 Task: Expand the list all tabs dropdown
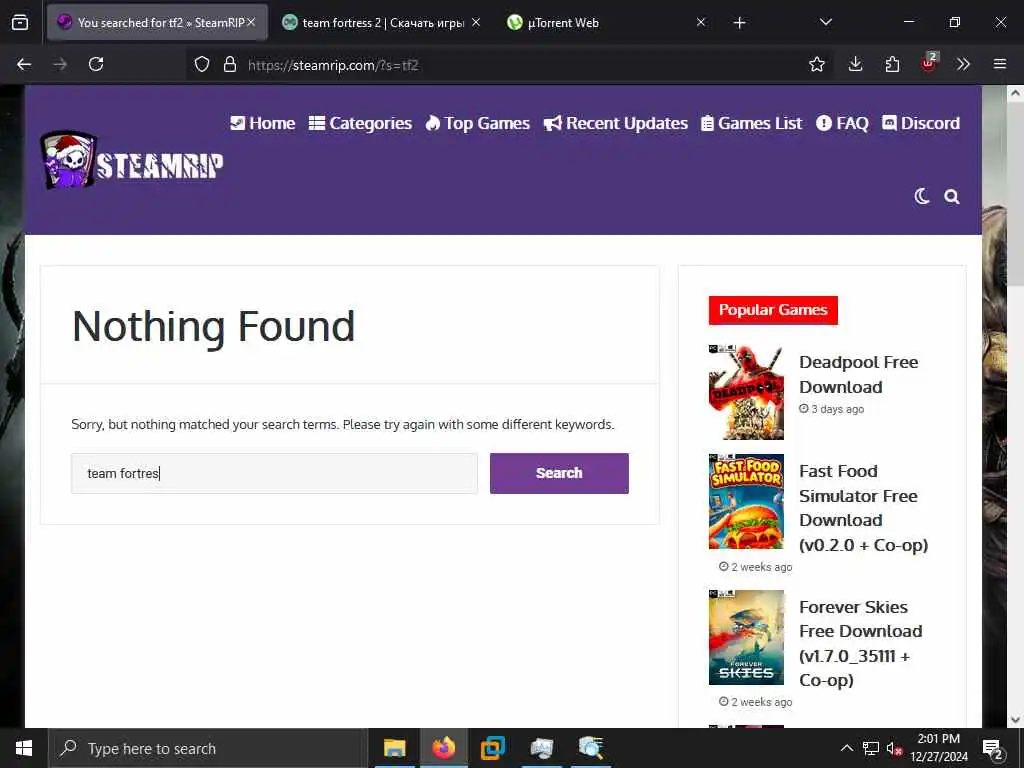click(x=825, y=22)
